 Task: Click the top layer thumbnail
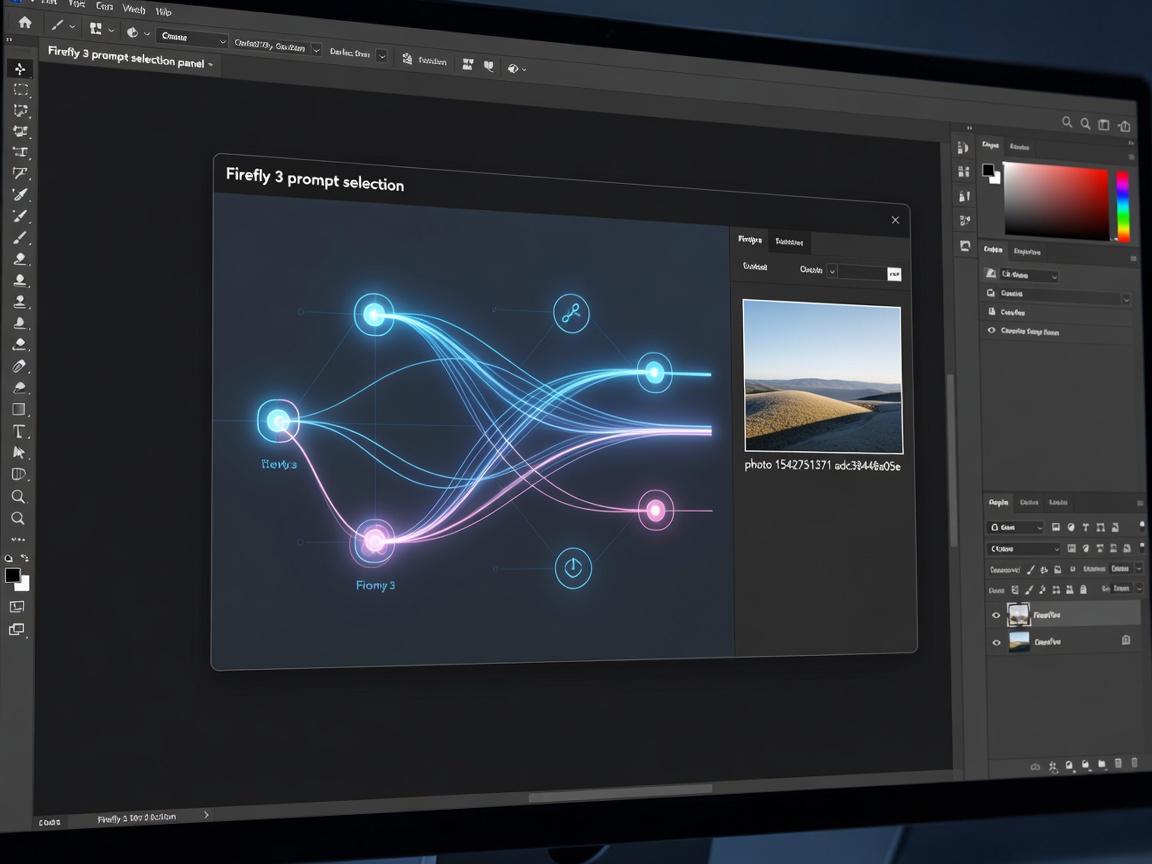[1018, 614]
